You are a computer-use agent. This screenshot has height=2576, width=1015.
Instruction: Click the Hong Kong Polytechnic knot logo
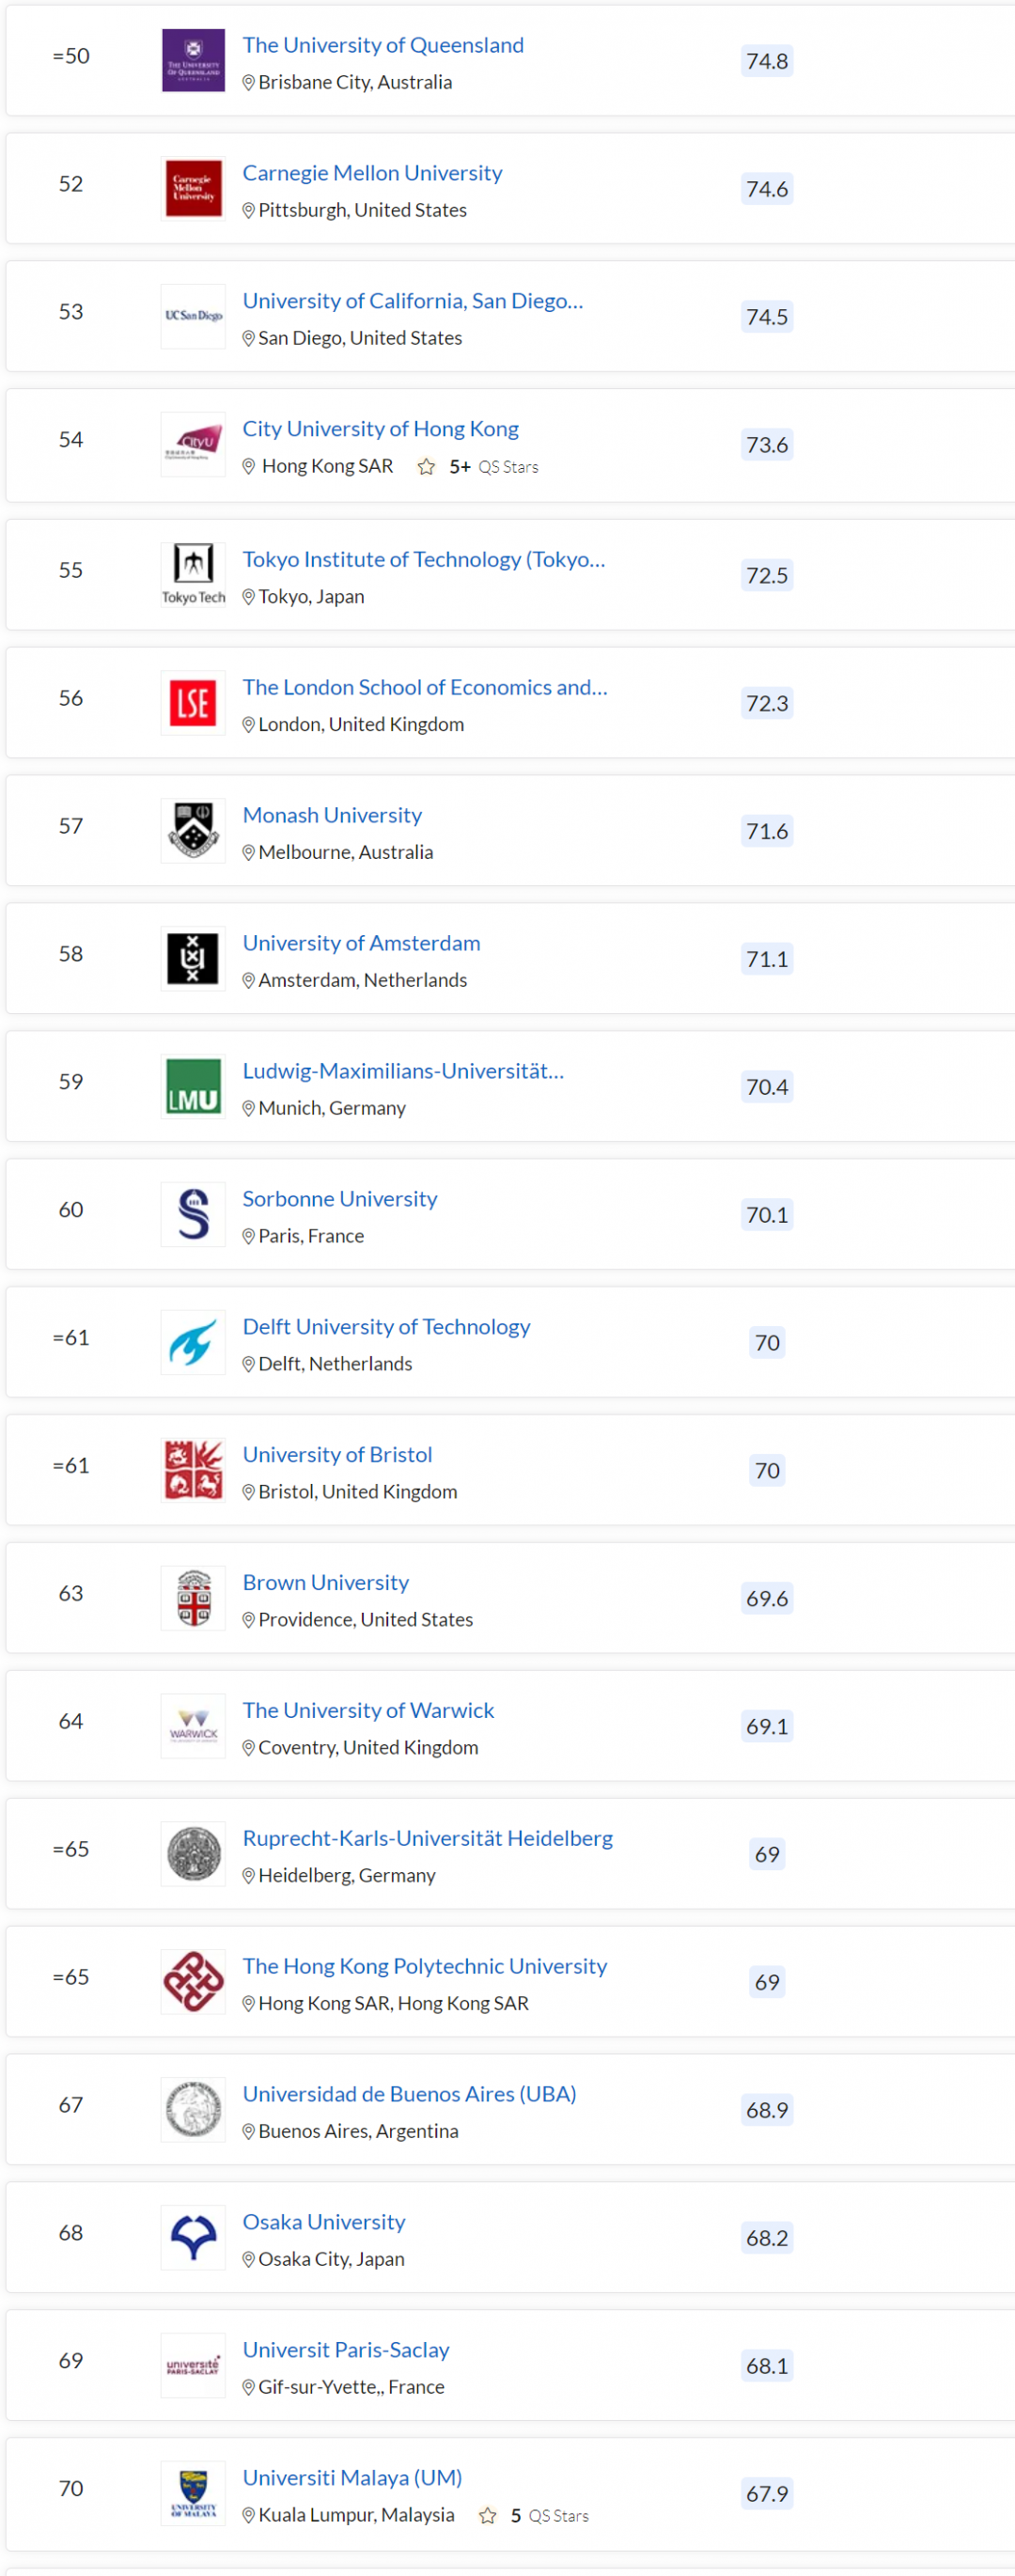click(x=193, y=1981)
